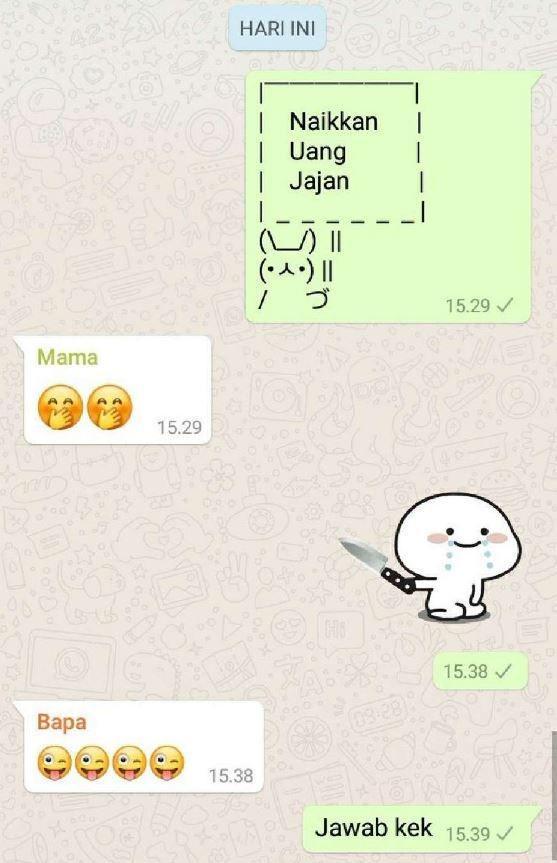Tap the HARI INI date label
Screen dimensions: 557x863
coord(277,28)
